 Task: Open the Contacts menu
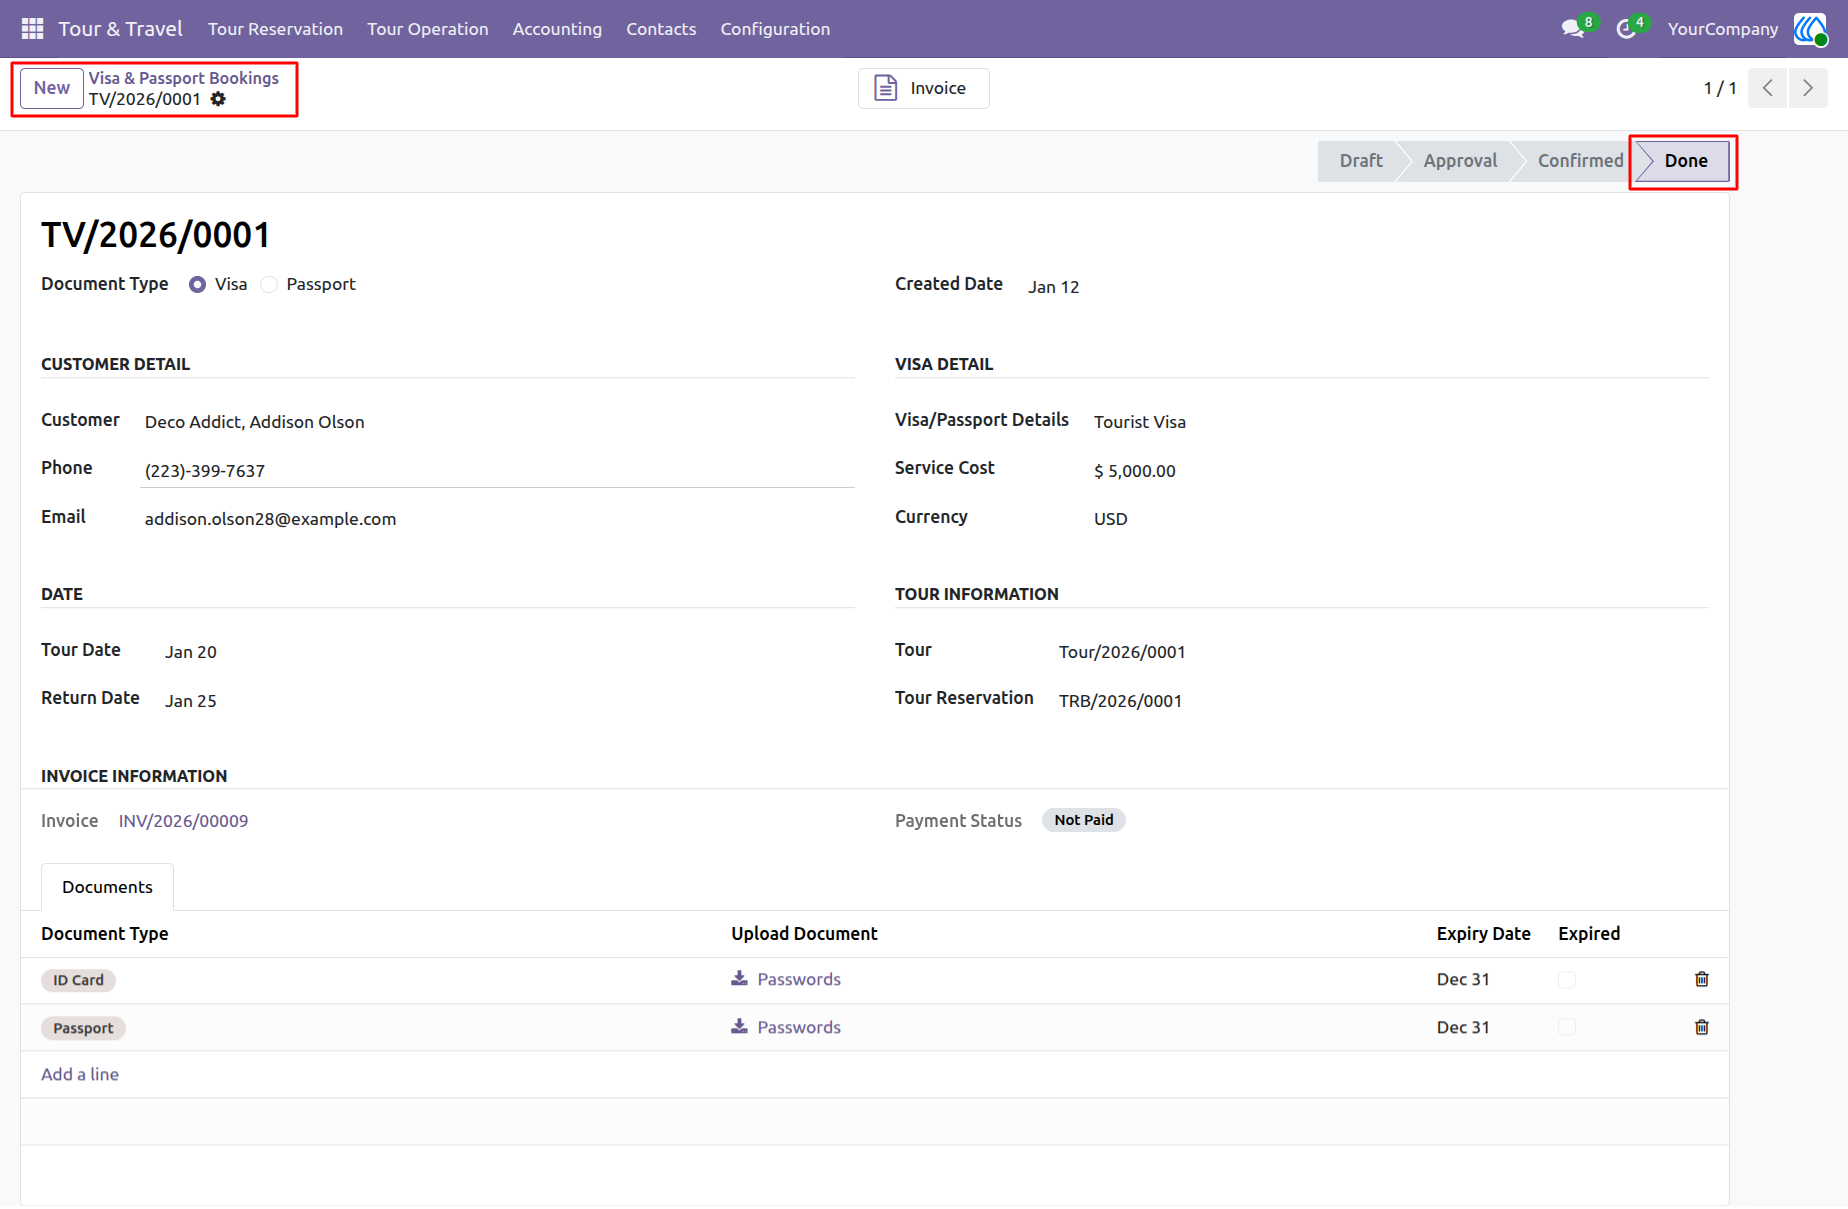[661, 29]
